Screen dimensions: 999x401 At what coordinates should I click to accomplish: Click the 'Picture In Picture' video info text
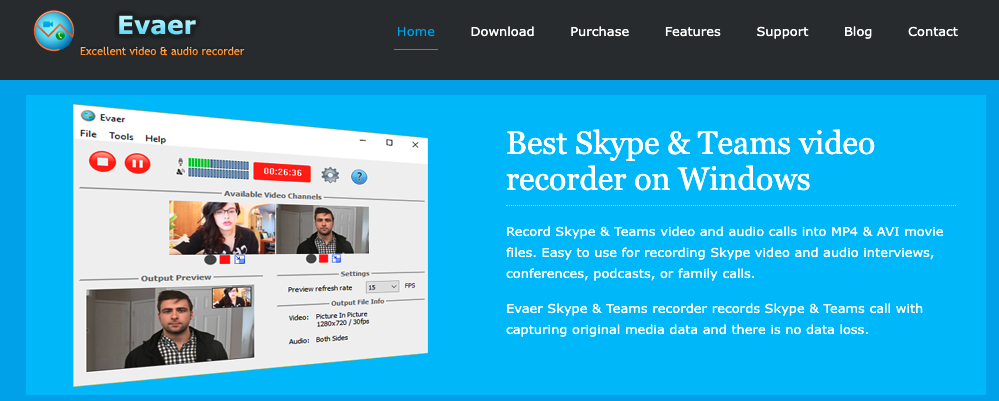click(x=342, y=315)
